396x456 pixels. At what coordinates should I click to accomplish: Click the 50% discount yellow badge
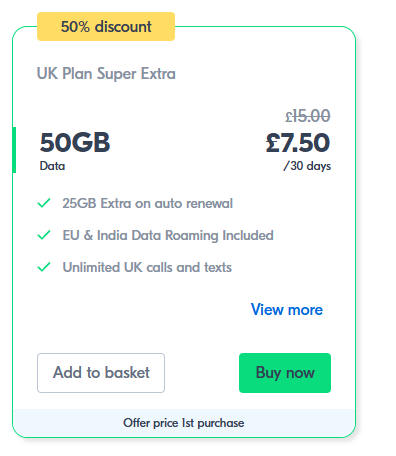pyautogui.click(x=106, y=27)
